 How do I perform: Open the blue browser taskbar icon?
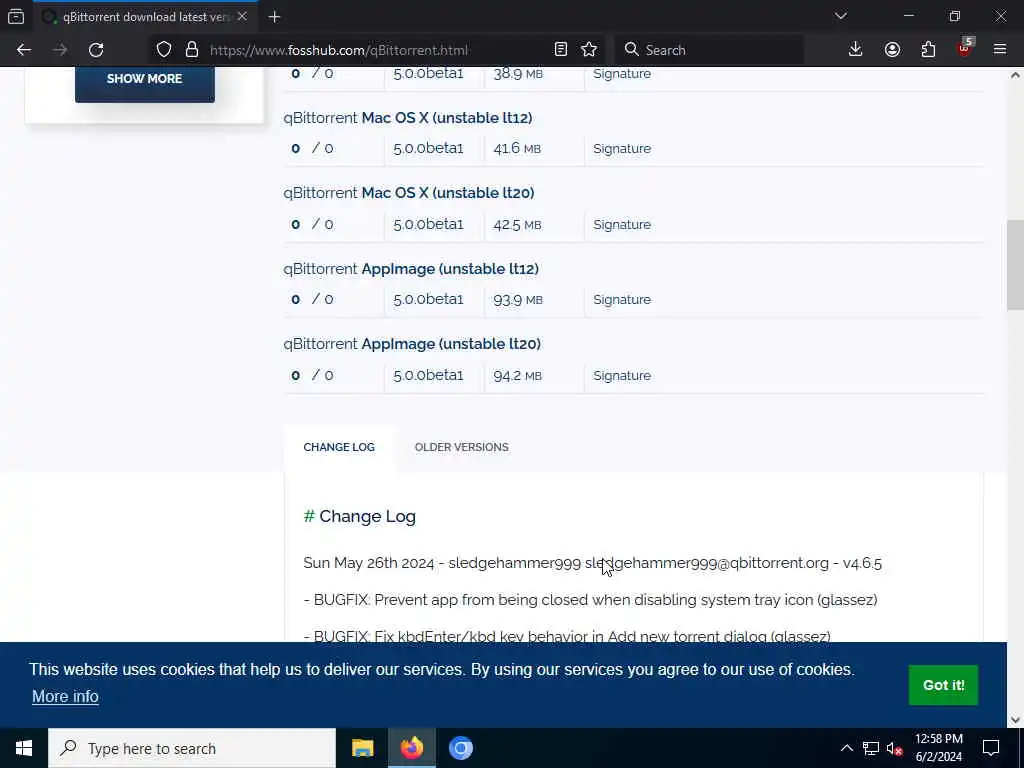(x=460, y=748)
